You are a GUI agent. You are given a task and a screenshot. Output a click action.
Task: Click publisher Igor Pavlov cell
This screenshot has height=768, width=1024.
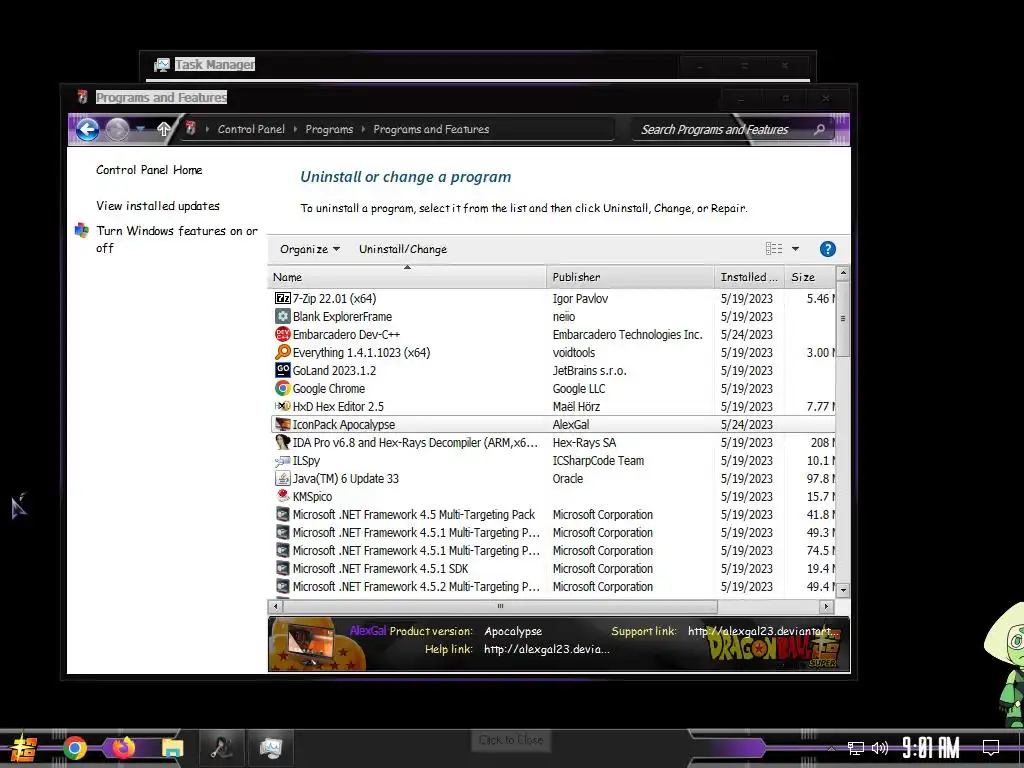(580, 298)
